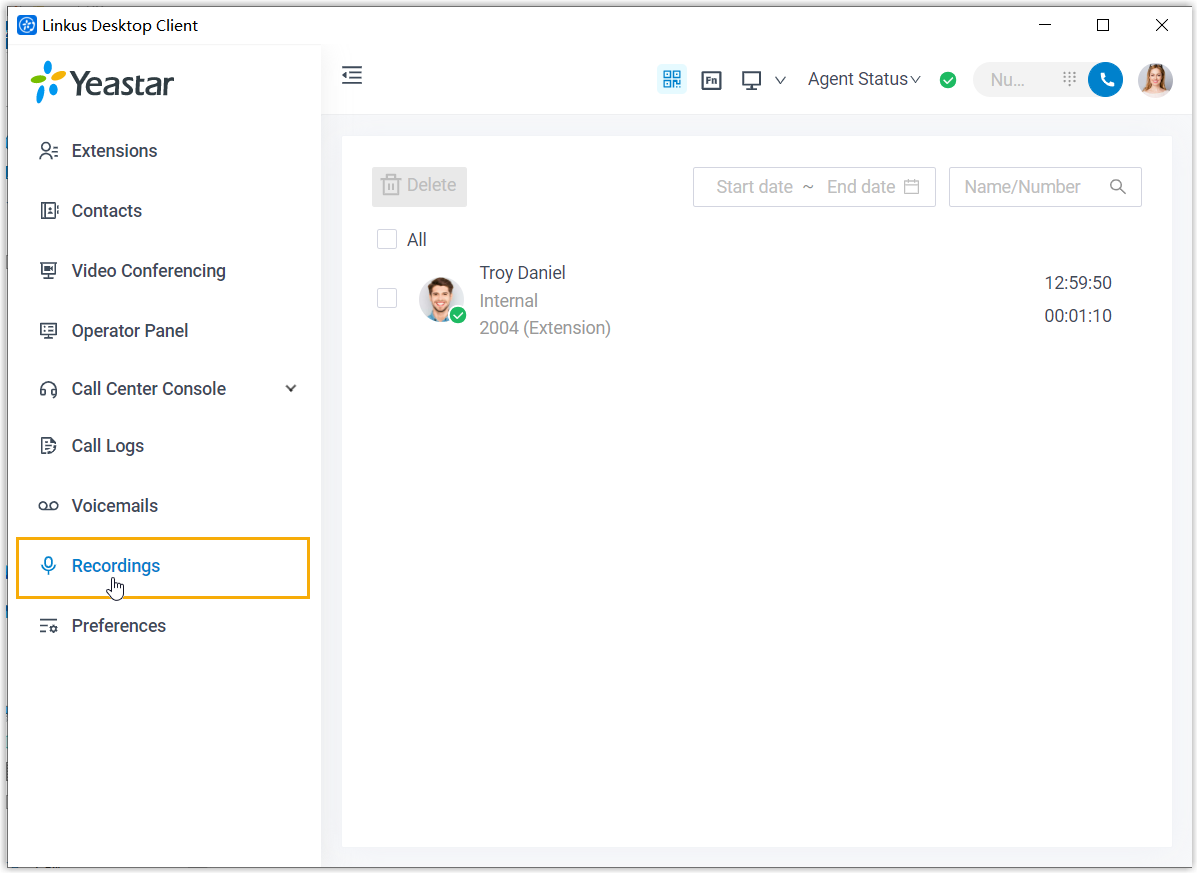The image size is (1198, 874).
Task: Click the Delete recordings button
Action: (x=419, y=186)
